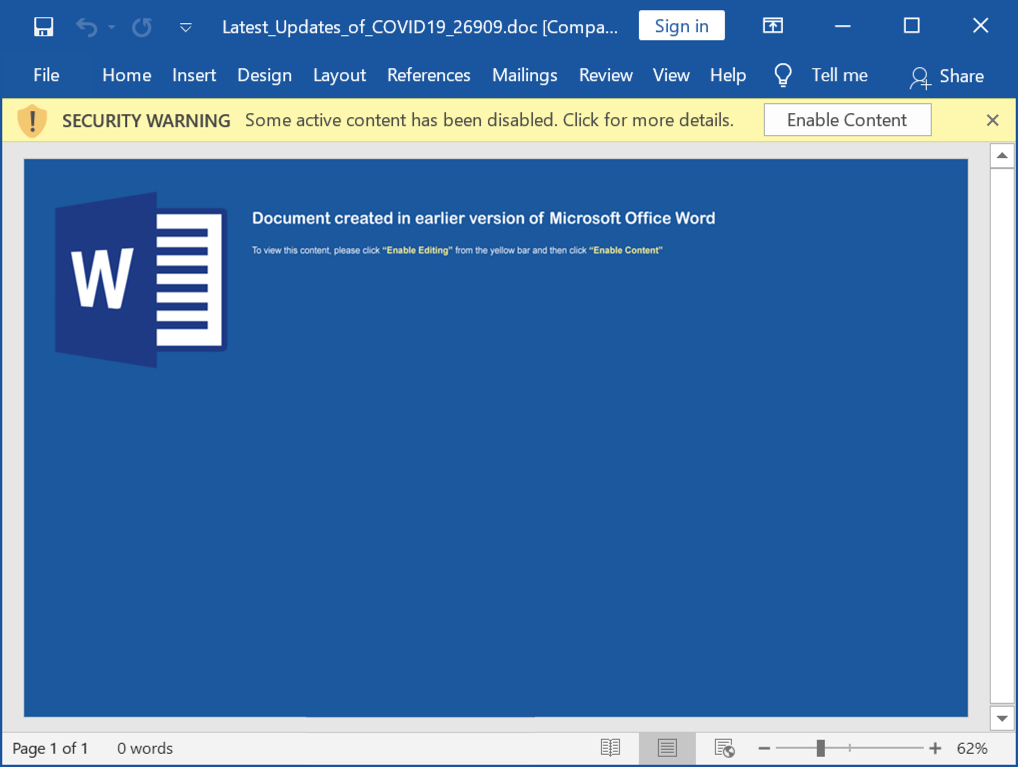1018x767 pixels.
Task: Click the SECURITY WARNING label
Action: coord(146,121)
